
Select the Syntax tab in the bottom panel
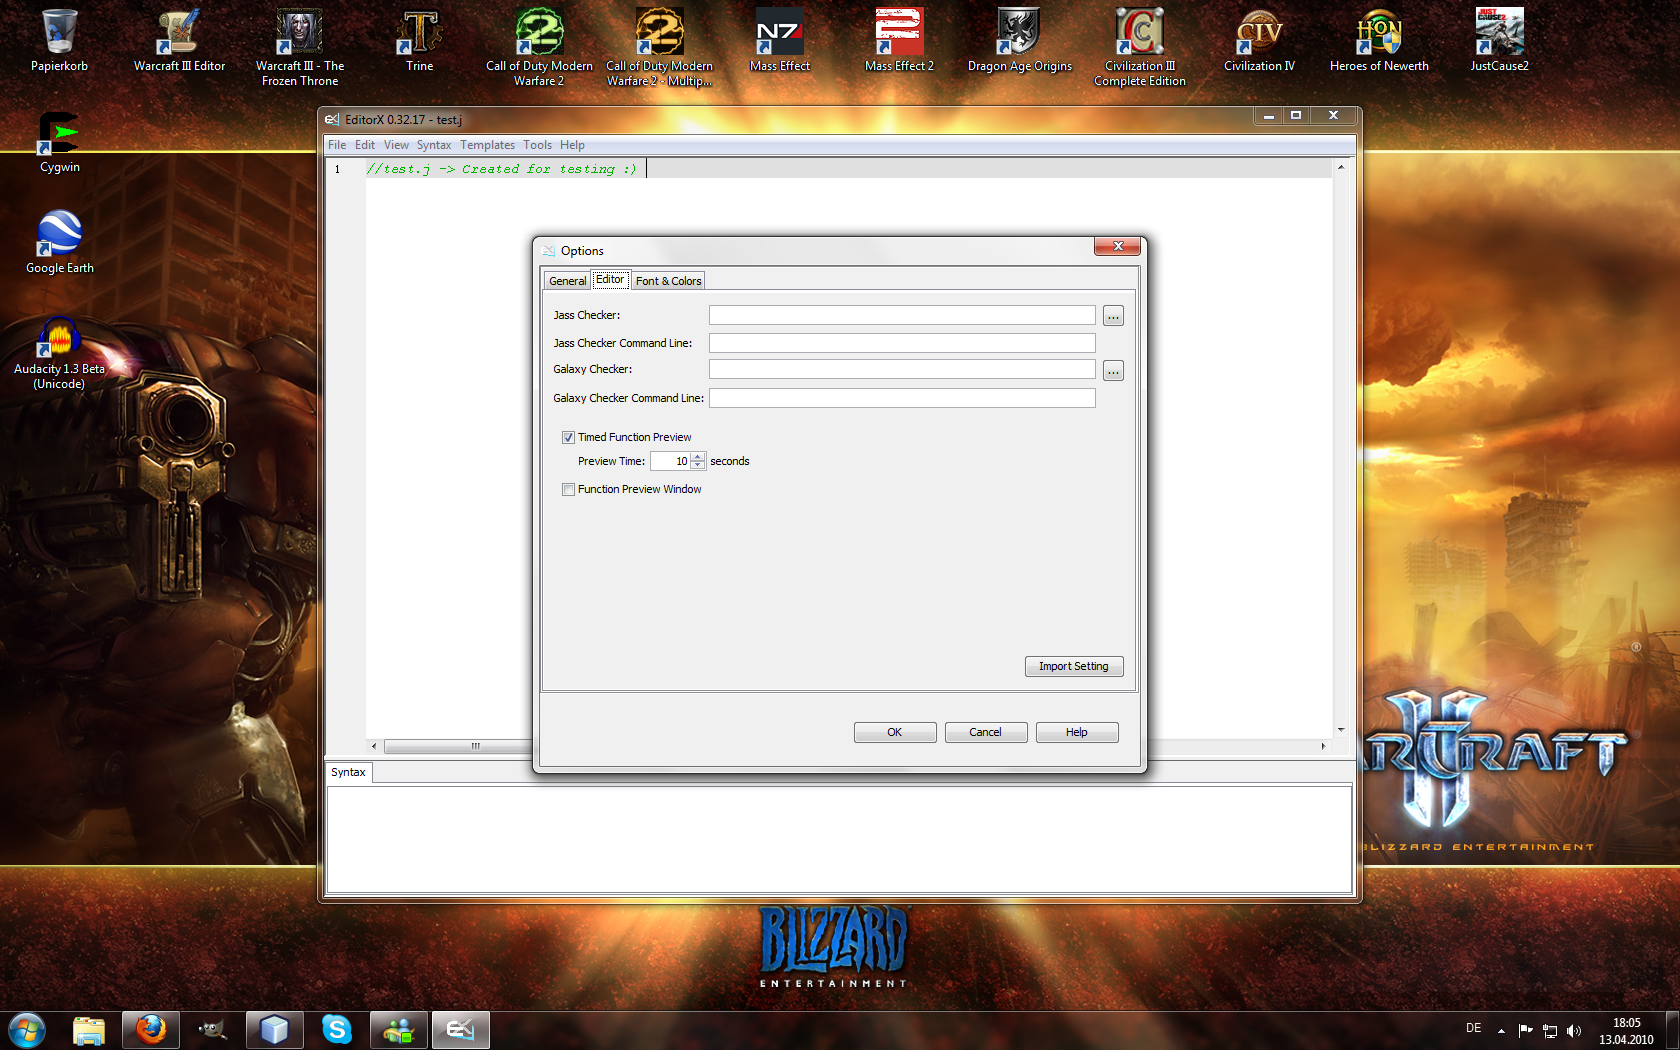(349, 772)
